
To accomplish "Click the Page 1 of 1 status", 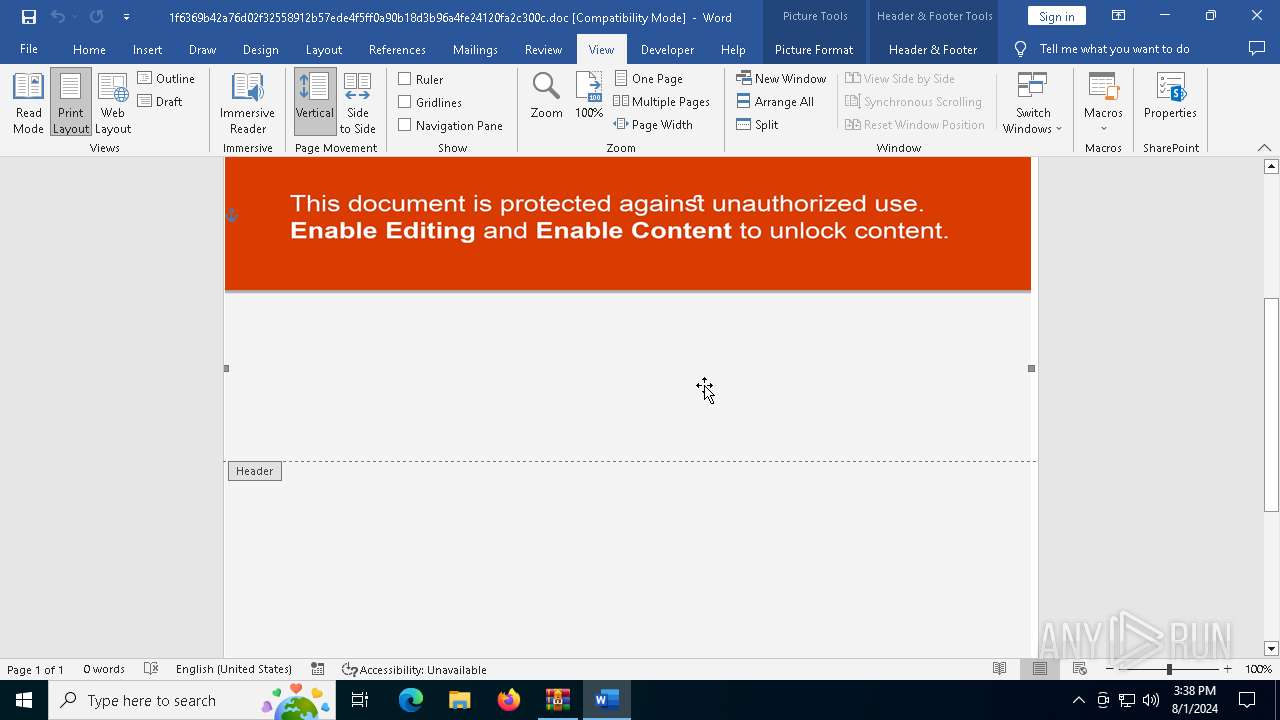I will pos(35,669).
